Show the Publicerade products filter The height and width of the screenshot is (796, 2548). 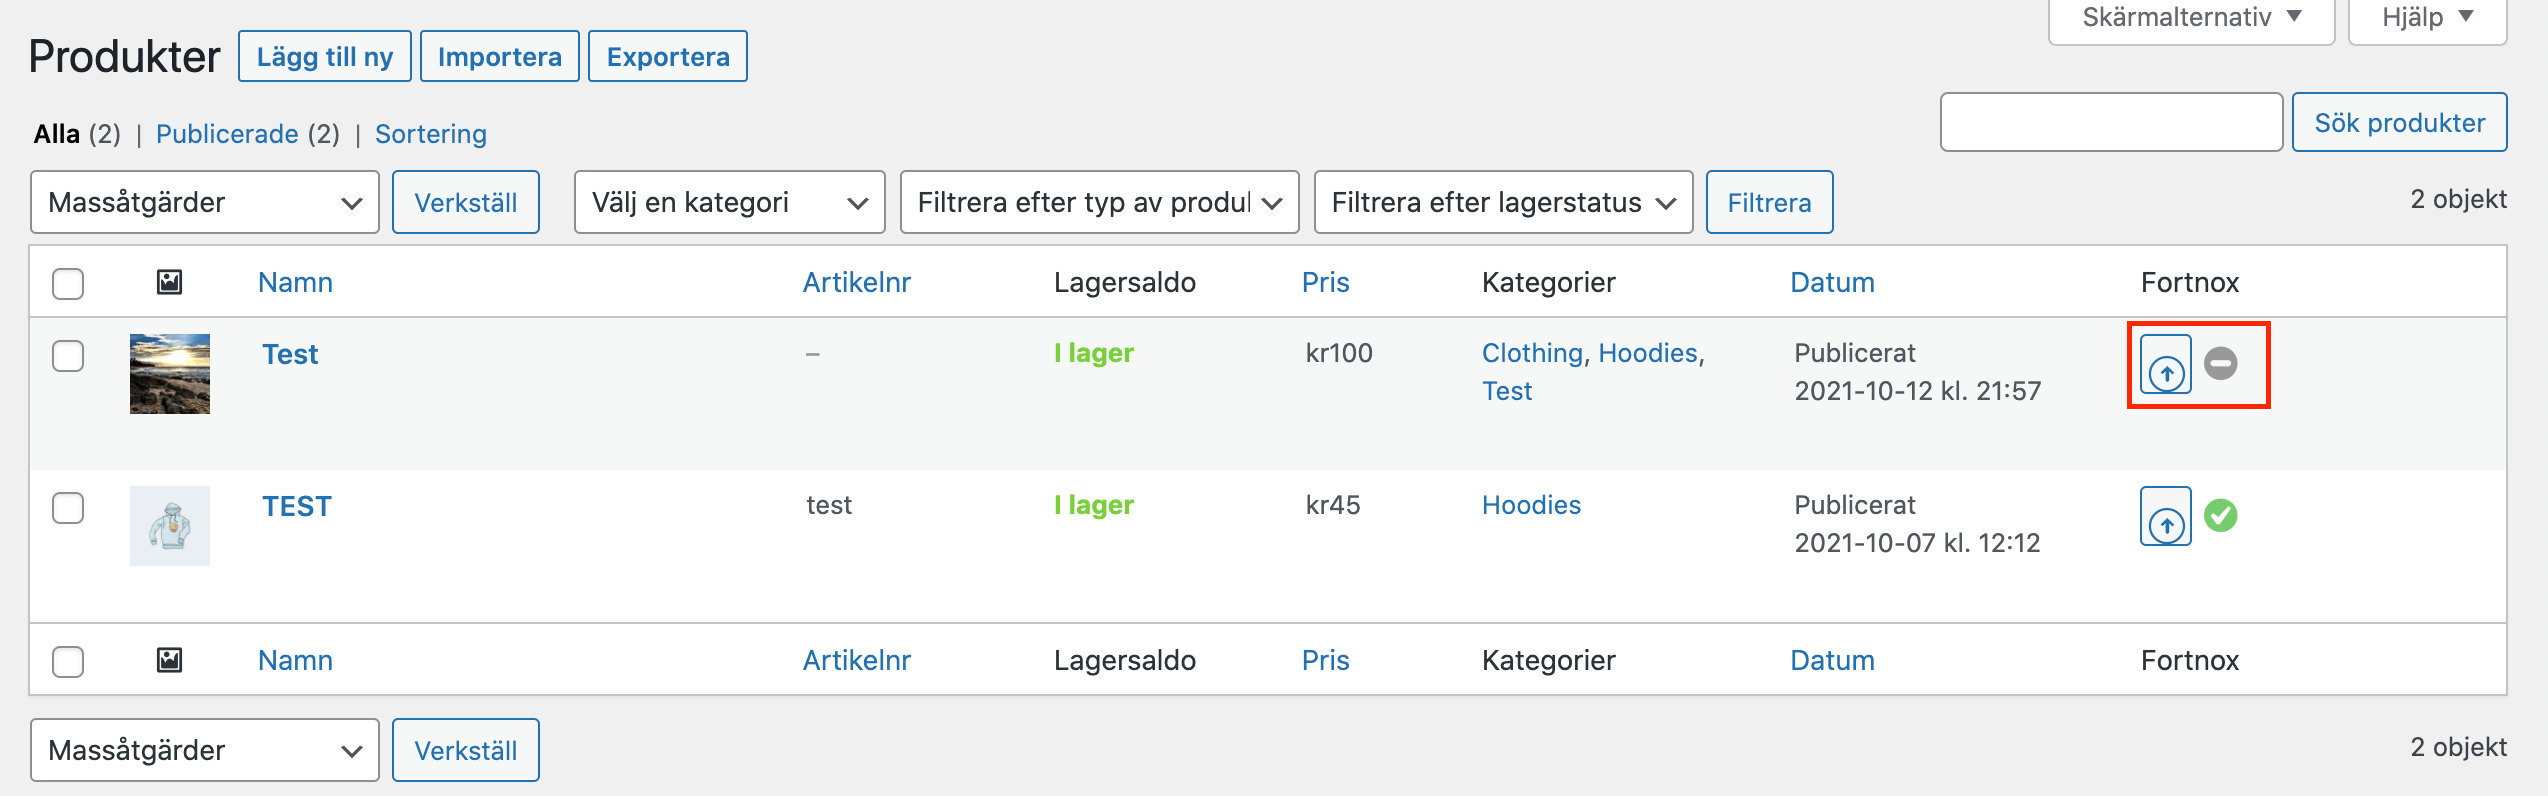coord(227,134)
